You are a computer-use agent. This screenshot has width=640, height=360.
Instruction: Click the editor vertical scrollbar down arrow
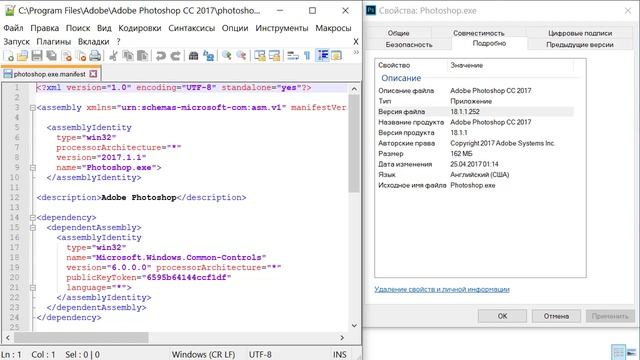[354, 325]
